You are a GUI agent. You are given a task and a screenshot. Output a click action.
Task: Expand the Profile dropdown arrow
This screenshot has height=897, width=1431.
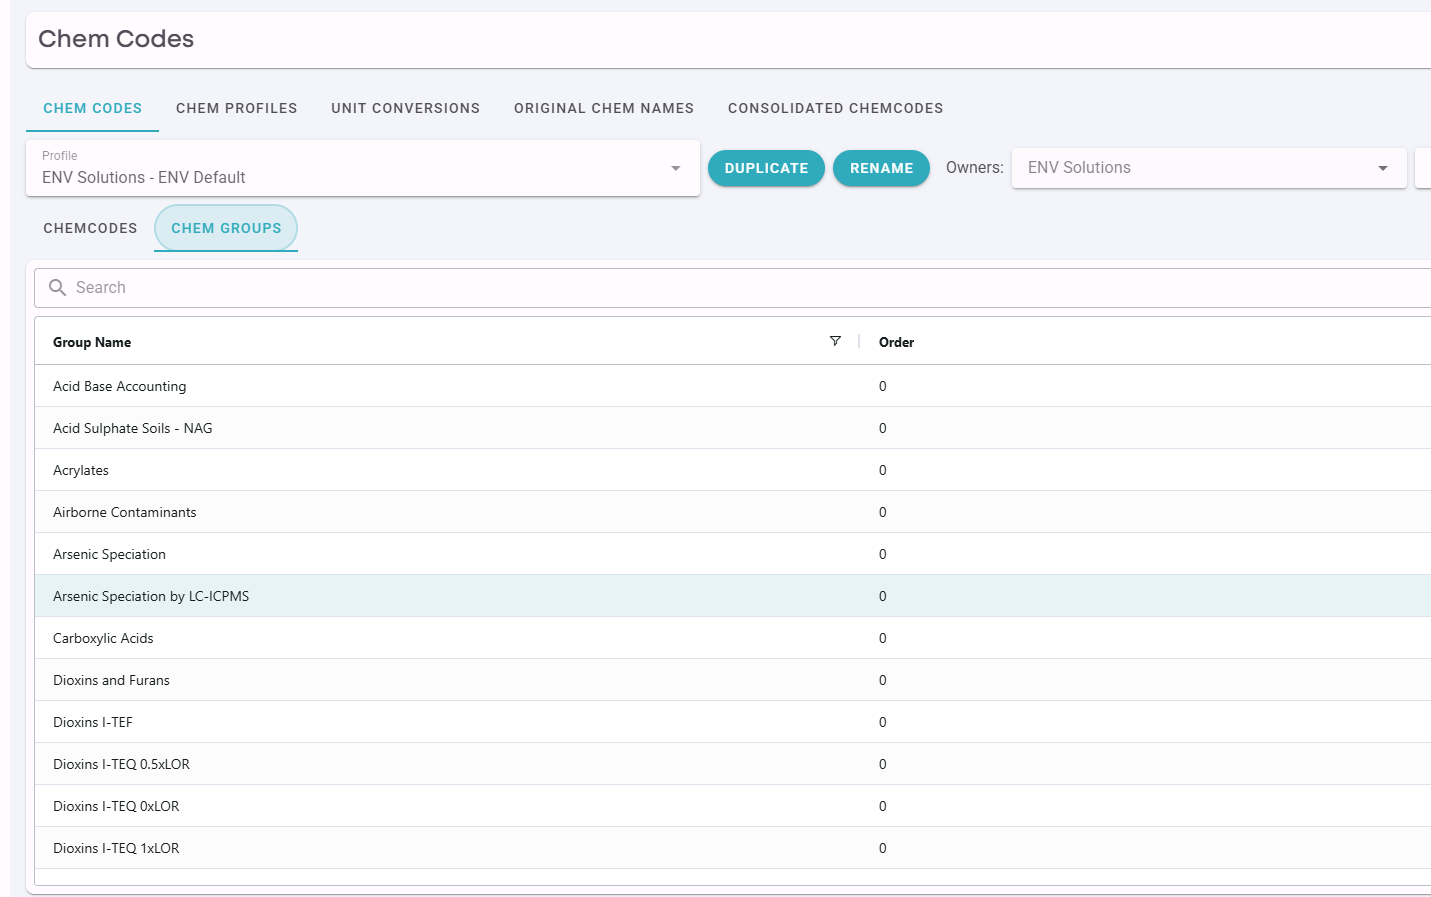(x=676, y=168)
